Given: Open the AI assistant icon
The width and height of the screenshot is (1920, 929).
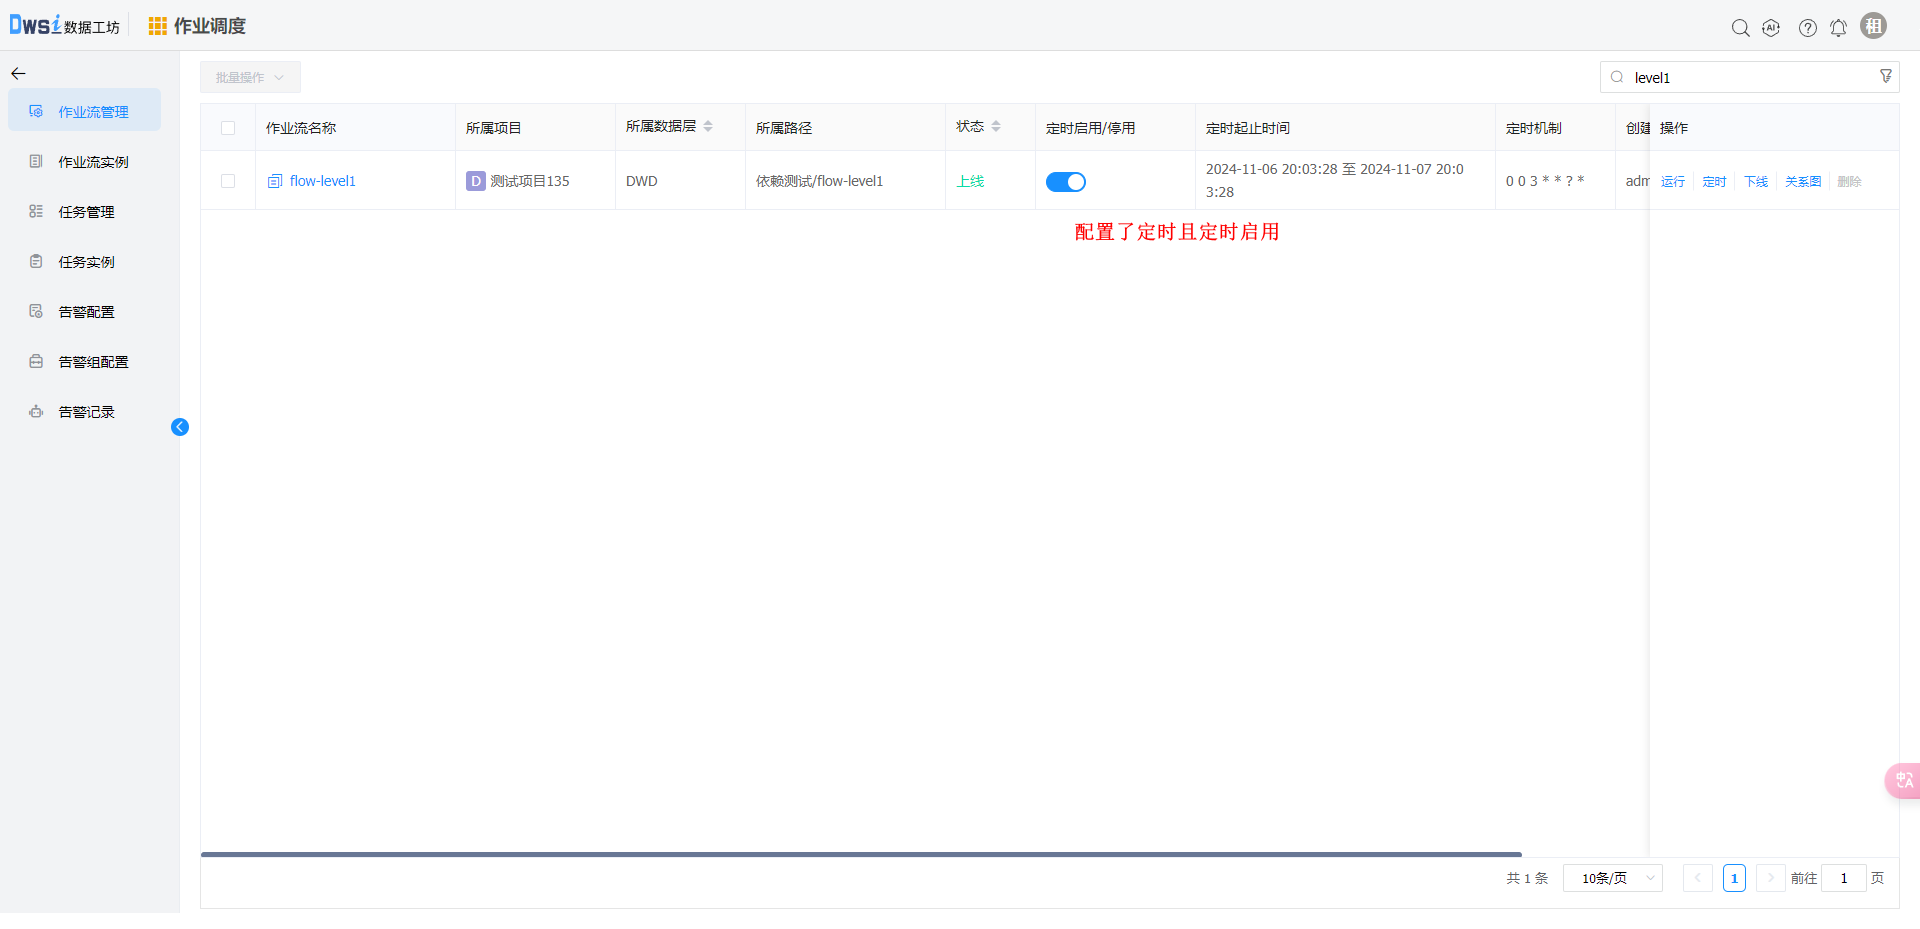Looking at the screenshot, I should click(1771, 28).
